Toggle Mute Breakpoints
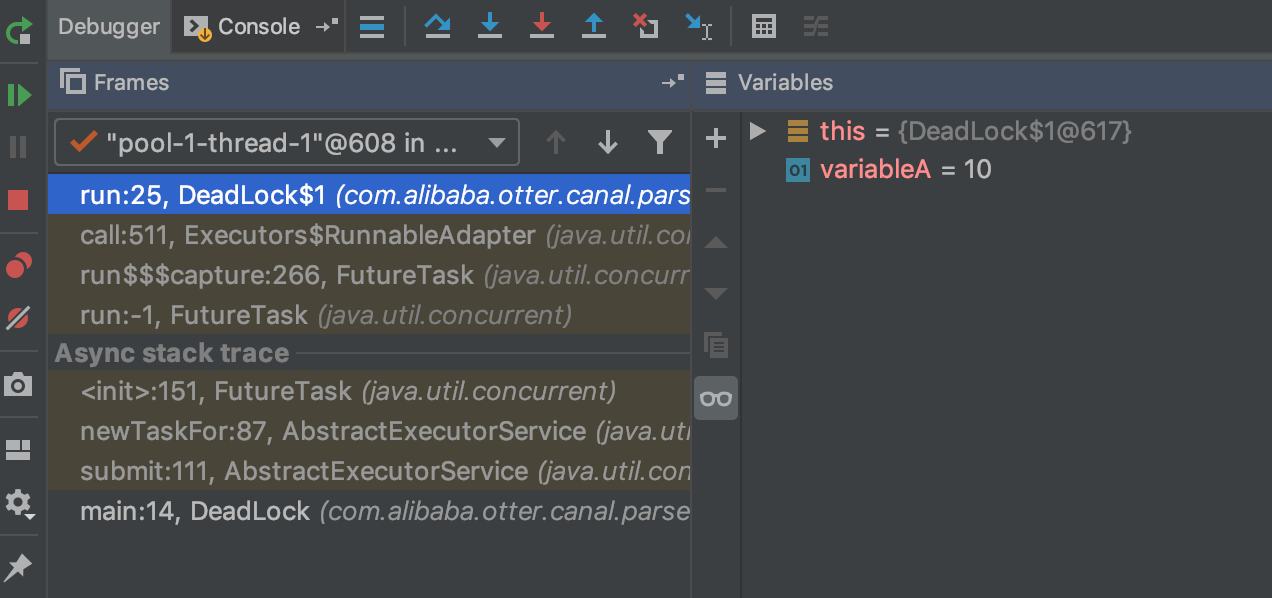 [x=19, y=318]
